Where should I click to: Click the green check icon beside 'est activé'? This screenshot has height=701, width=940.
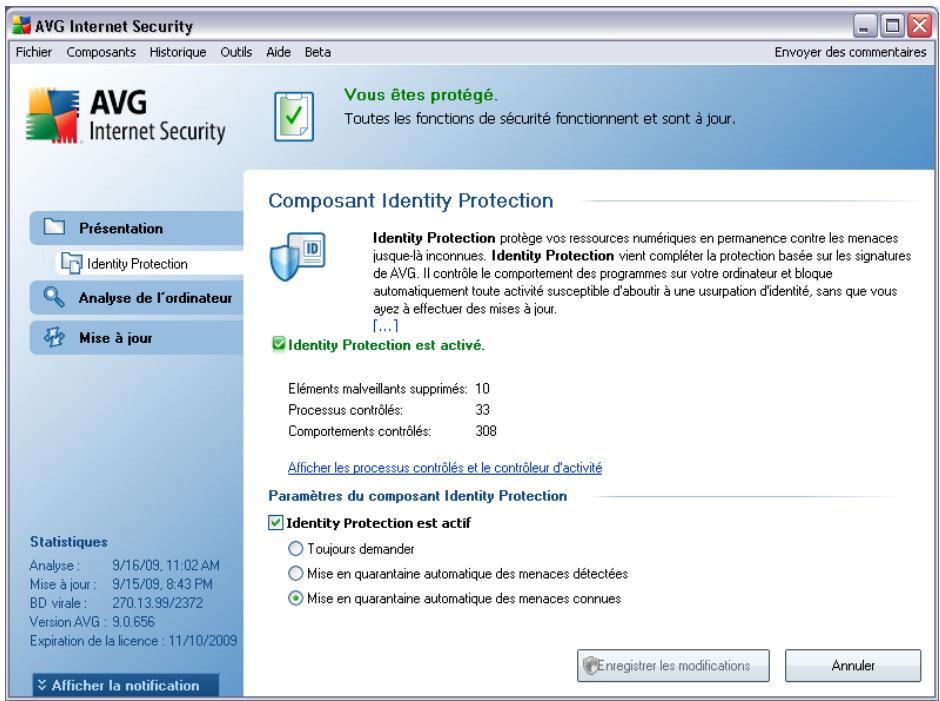click(279, 344)
